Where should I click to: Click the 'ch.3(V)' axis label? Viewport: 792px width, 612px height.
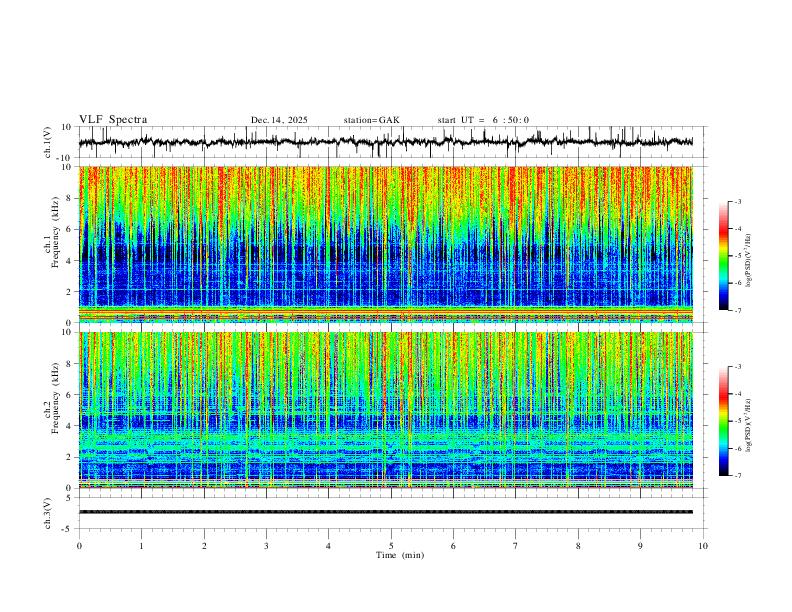pyautogui.click(x=48, y=513)
